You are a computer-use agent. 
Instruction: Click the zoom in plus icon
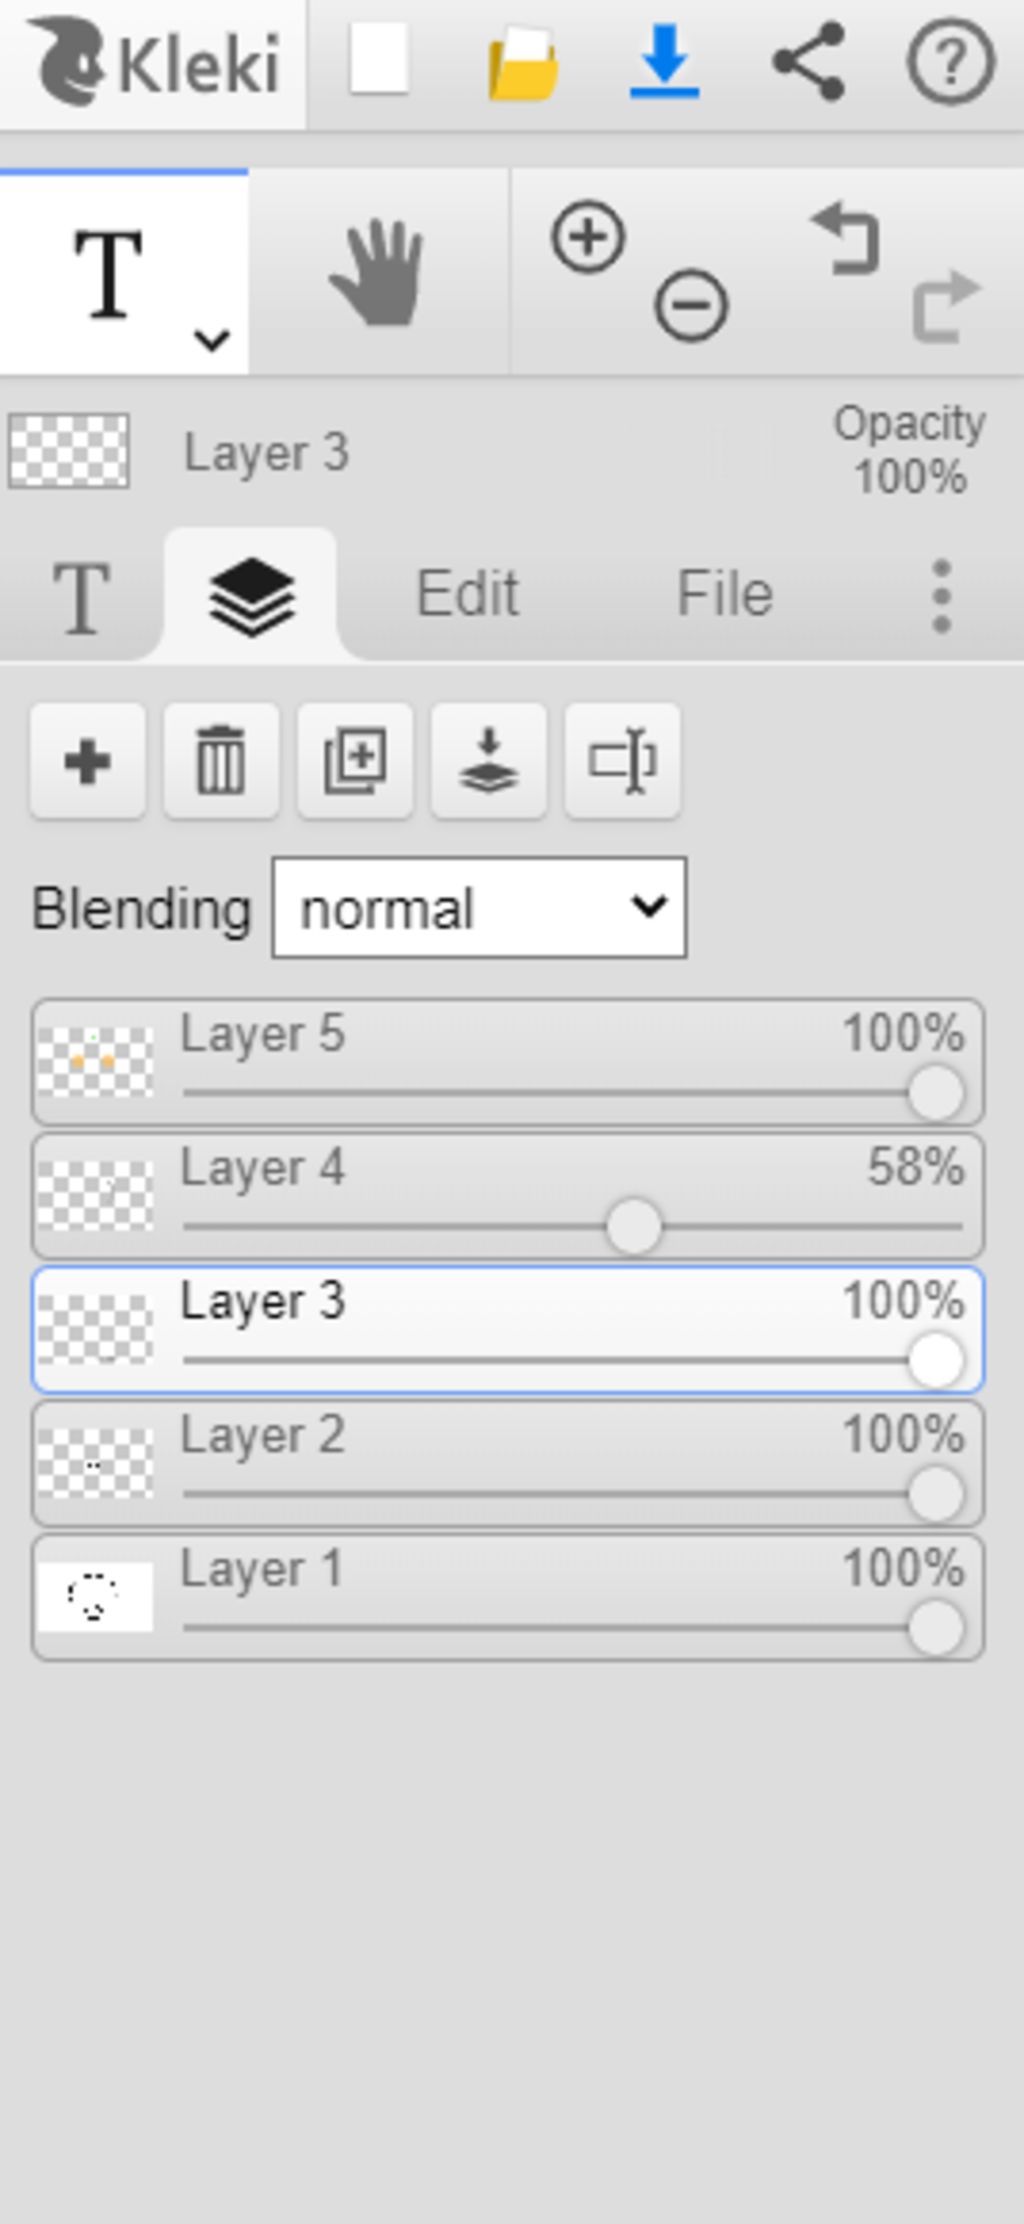(x=588, y=237)
